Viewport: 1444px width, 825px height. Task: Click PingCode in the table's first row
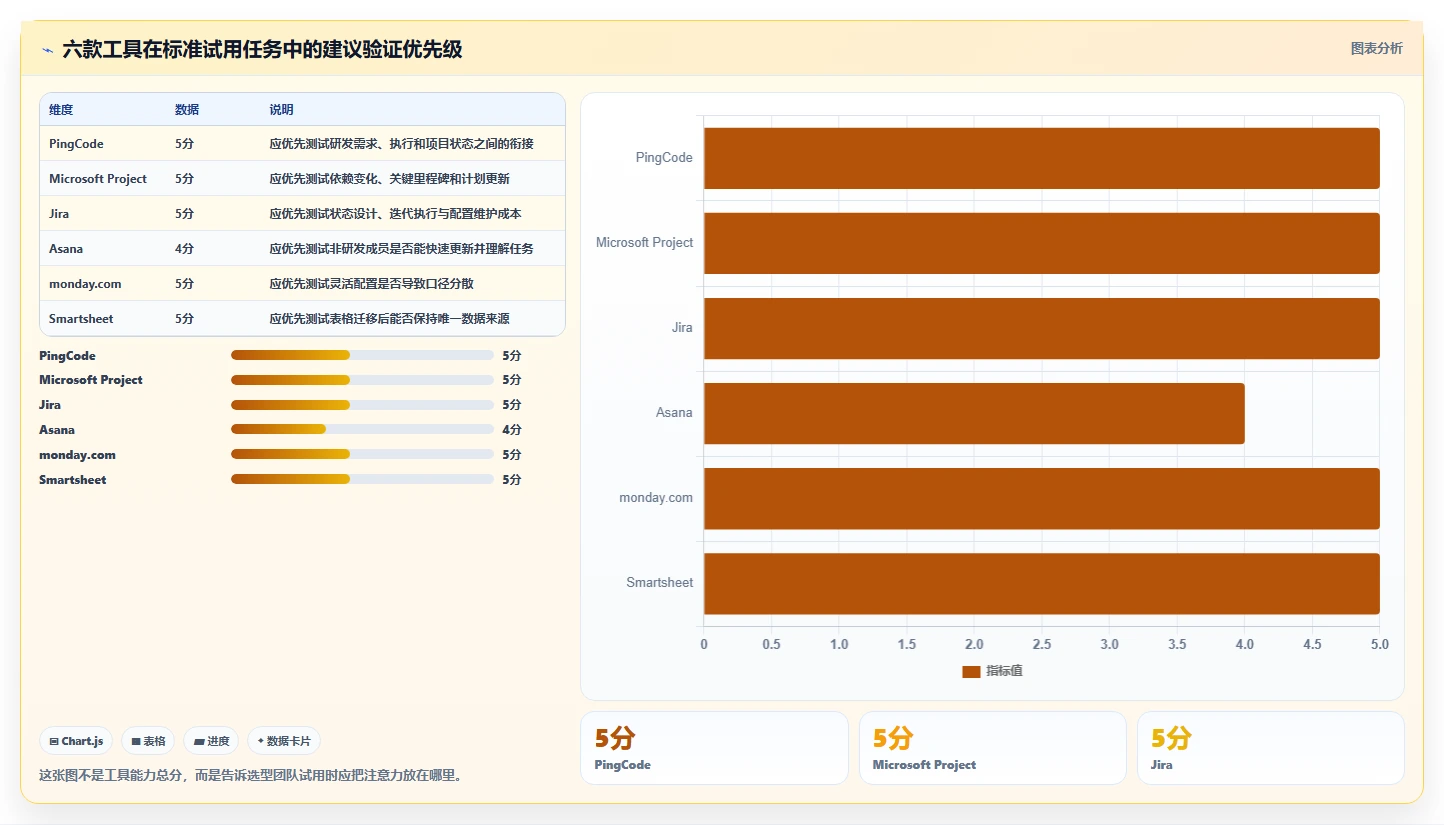pos(76,144)
